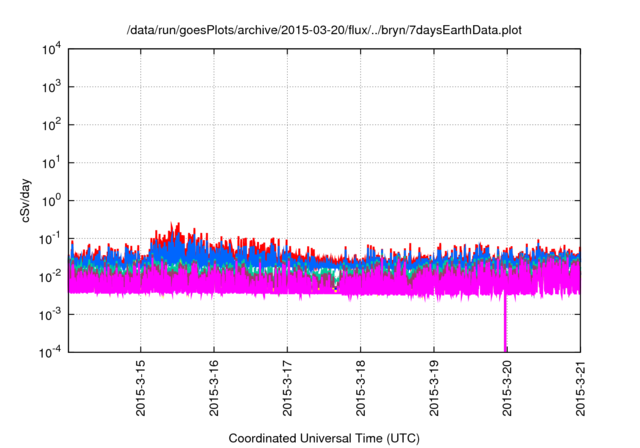Click the 10^4 y-axis tick label
640x448 pixels.
[x=51, y=50]
